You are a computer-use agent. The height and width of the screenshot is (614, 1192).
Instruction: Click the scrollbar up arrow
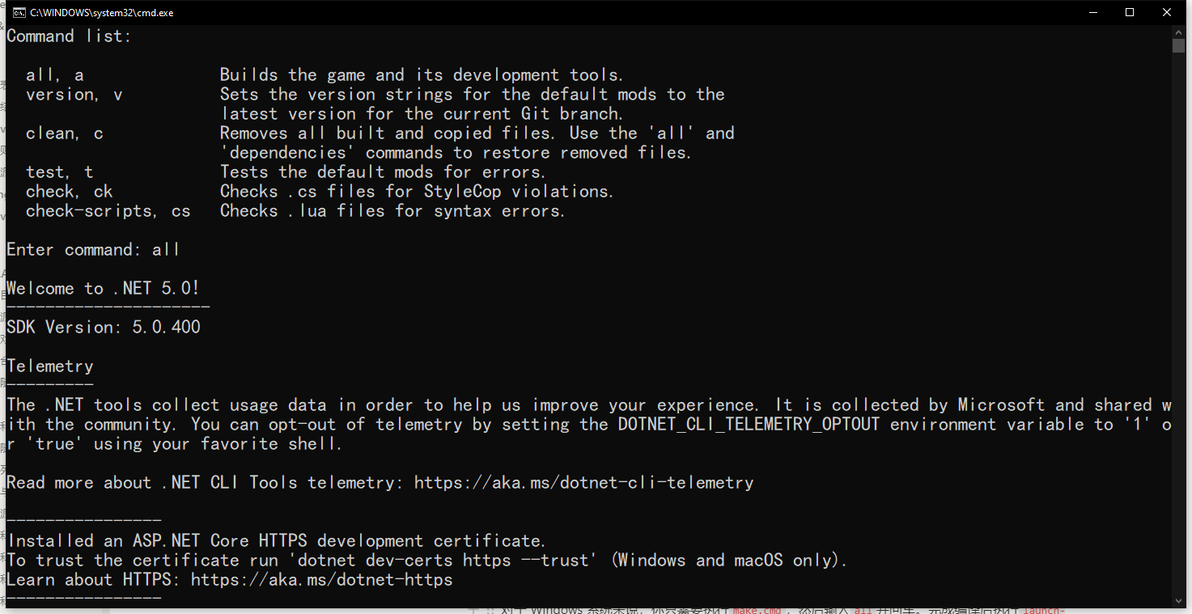(x=1178, y=32)
